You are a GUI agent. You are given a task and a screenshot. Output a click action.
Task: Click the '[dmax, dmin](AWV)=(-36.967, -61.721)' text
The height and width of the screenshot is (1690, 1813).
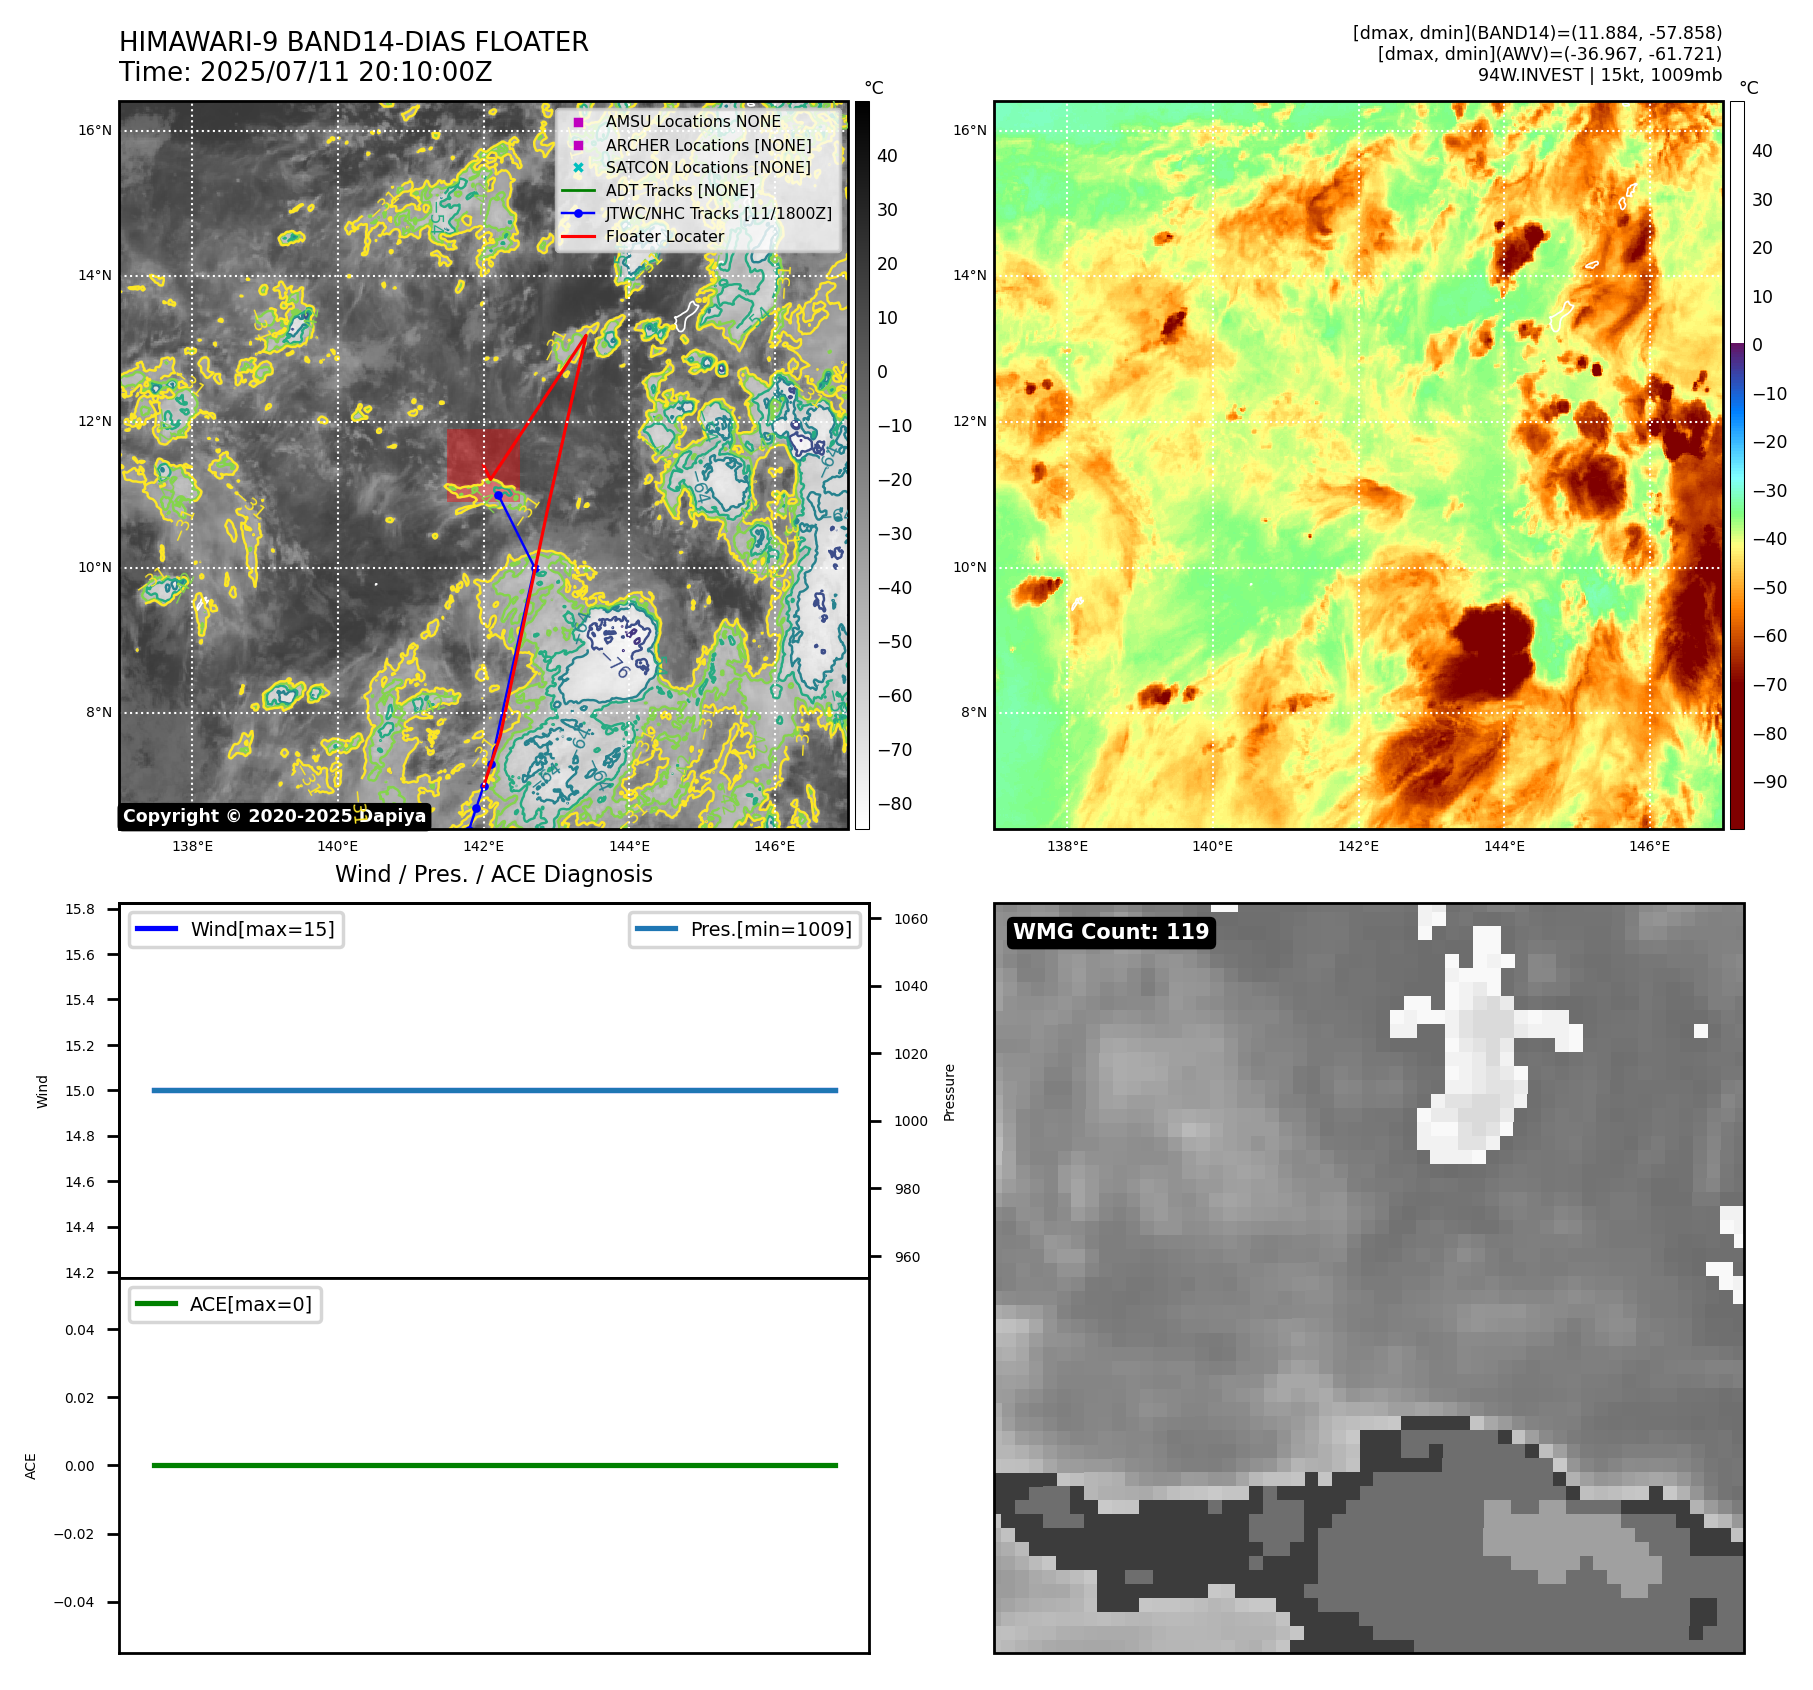pyautogui.click(x=1550, y=54)
